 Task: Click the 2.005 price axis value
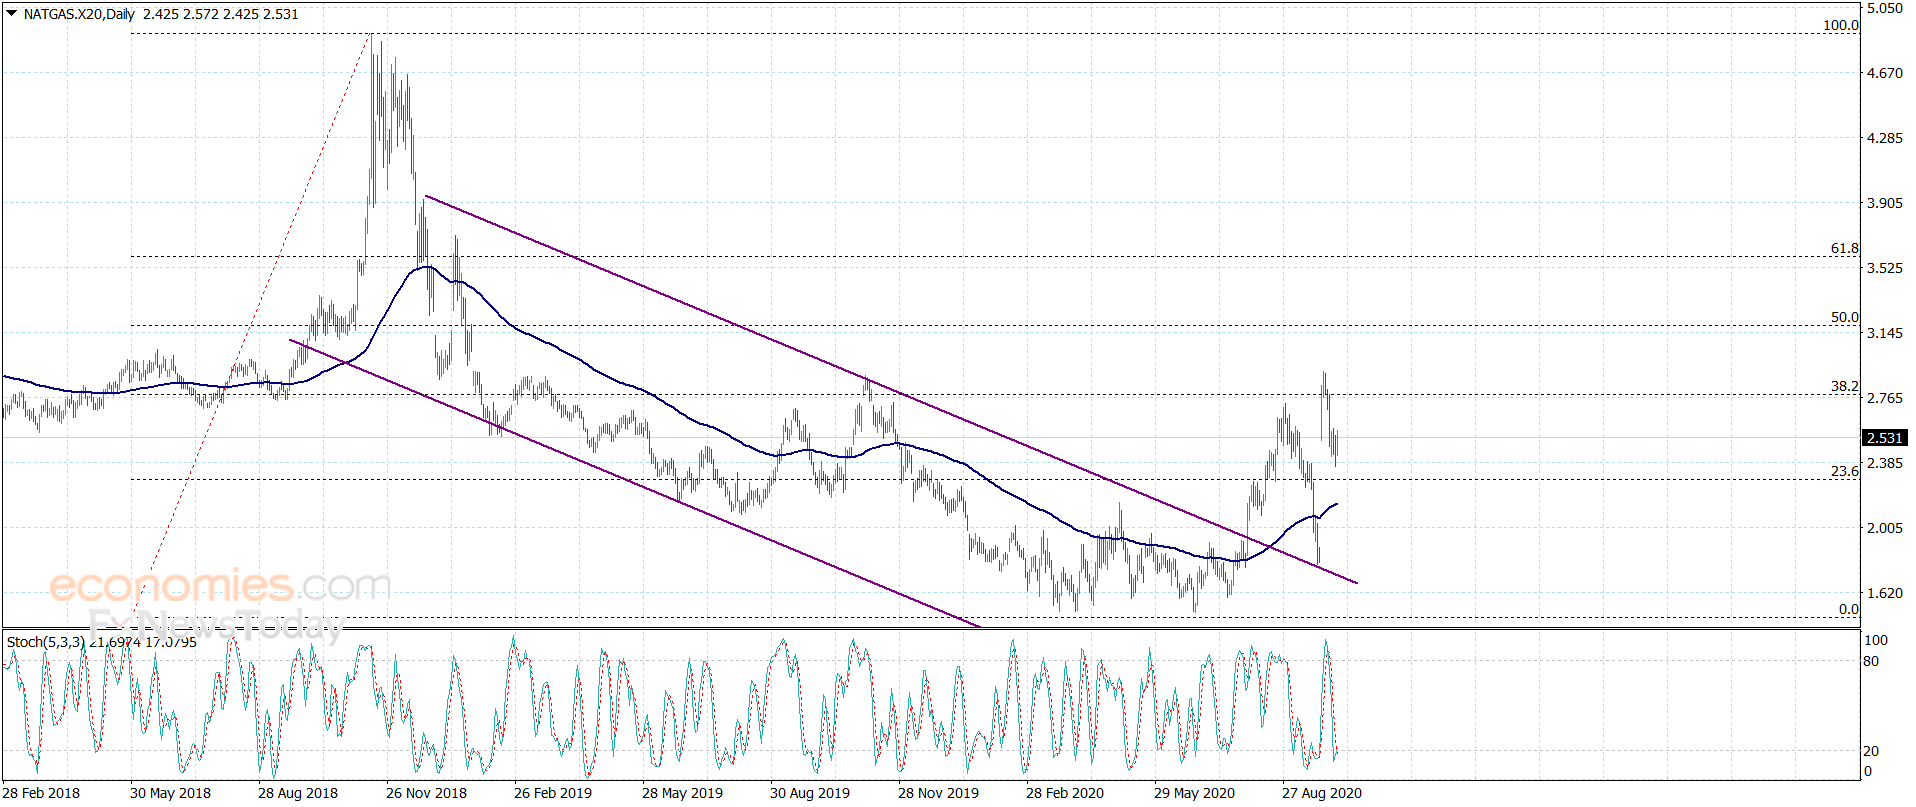1885,528
